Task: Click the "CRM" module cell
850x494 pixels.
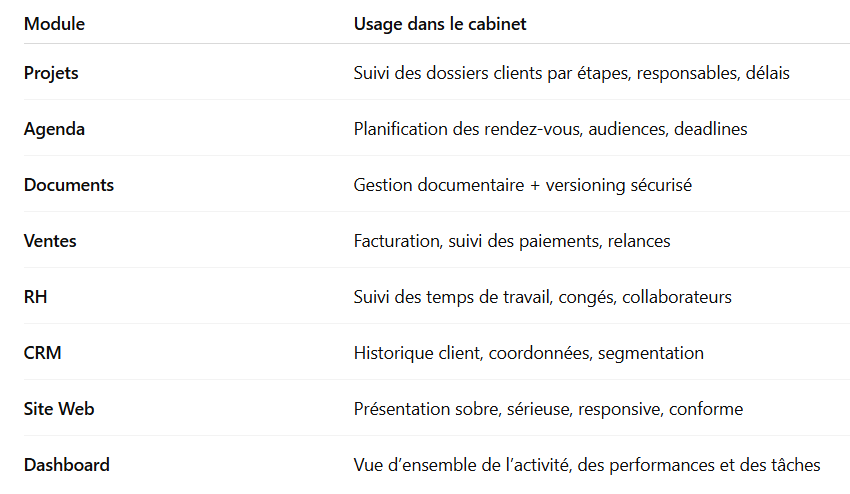Action: [42, 353]
